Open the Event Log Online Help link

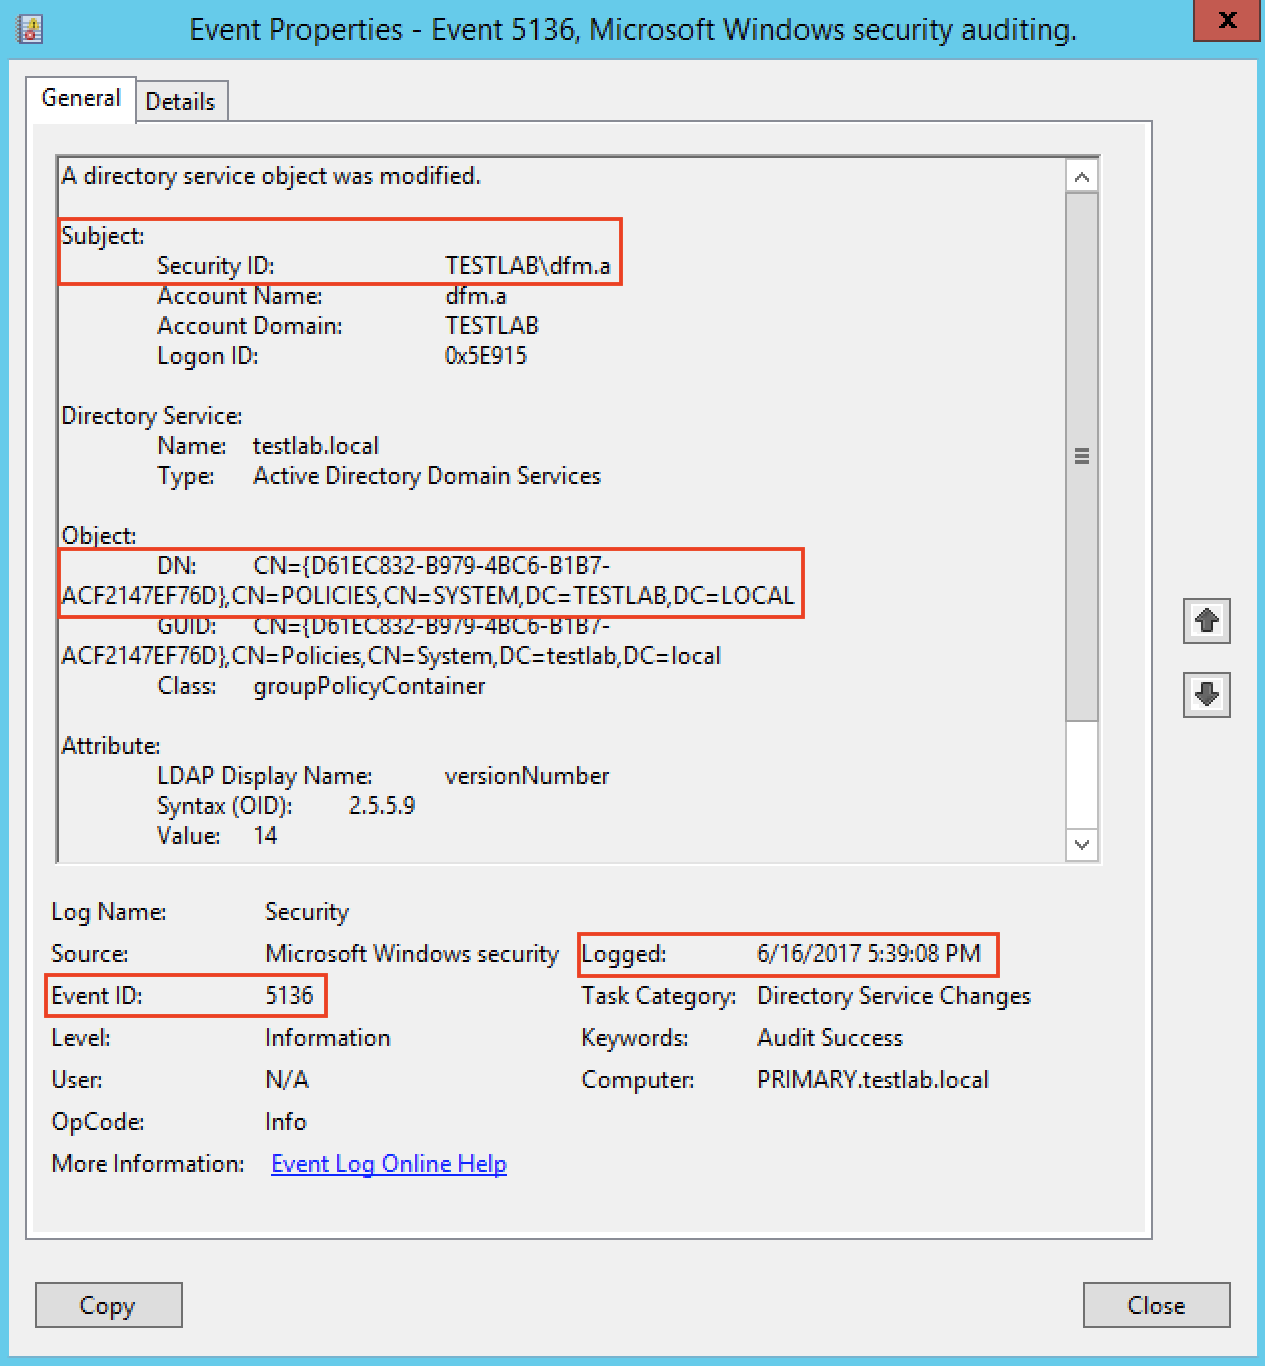389,1164
